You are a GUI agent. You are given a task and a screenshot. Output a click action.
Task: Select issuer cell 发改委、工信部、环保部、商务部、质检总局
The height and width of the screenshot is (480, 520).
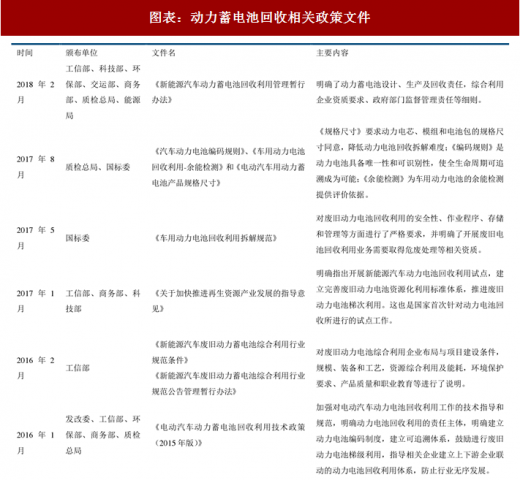point(103,435)
